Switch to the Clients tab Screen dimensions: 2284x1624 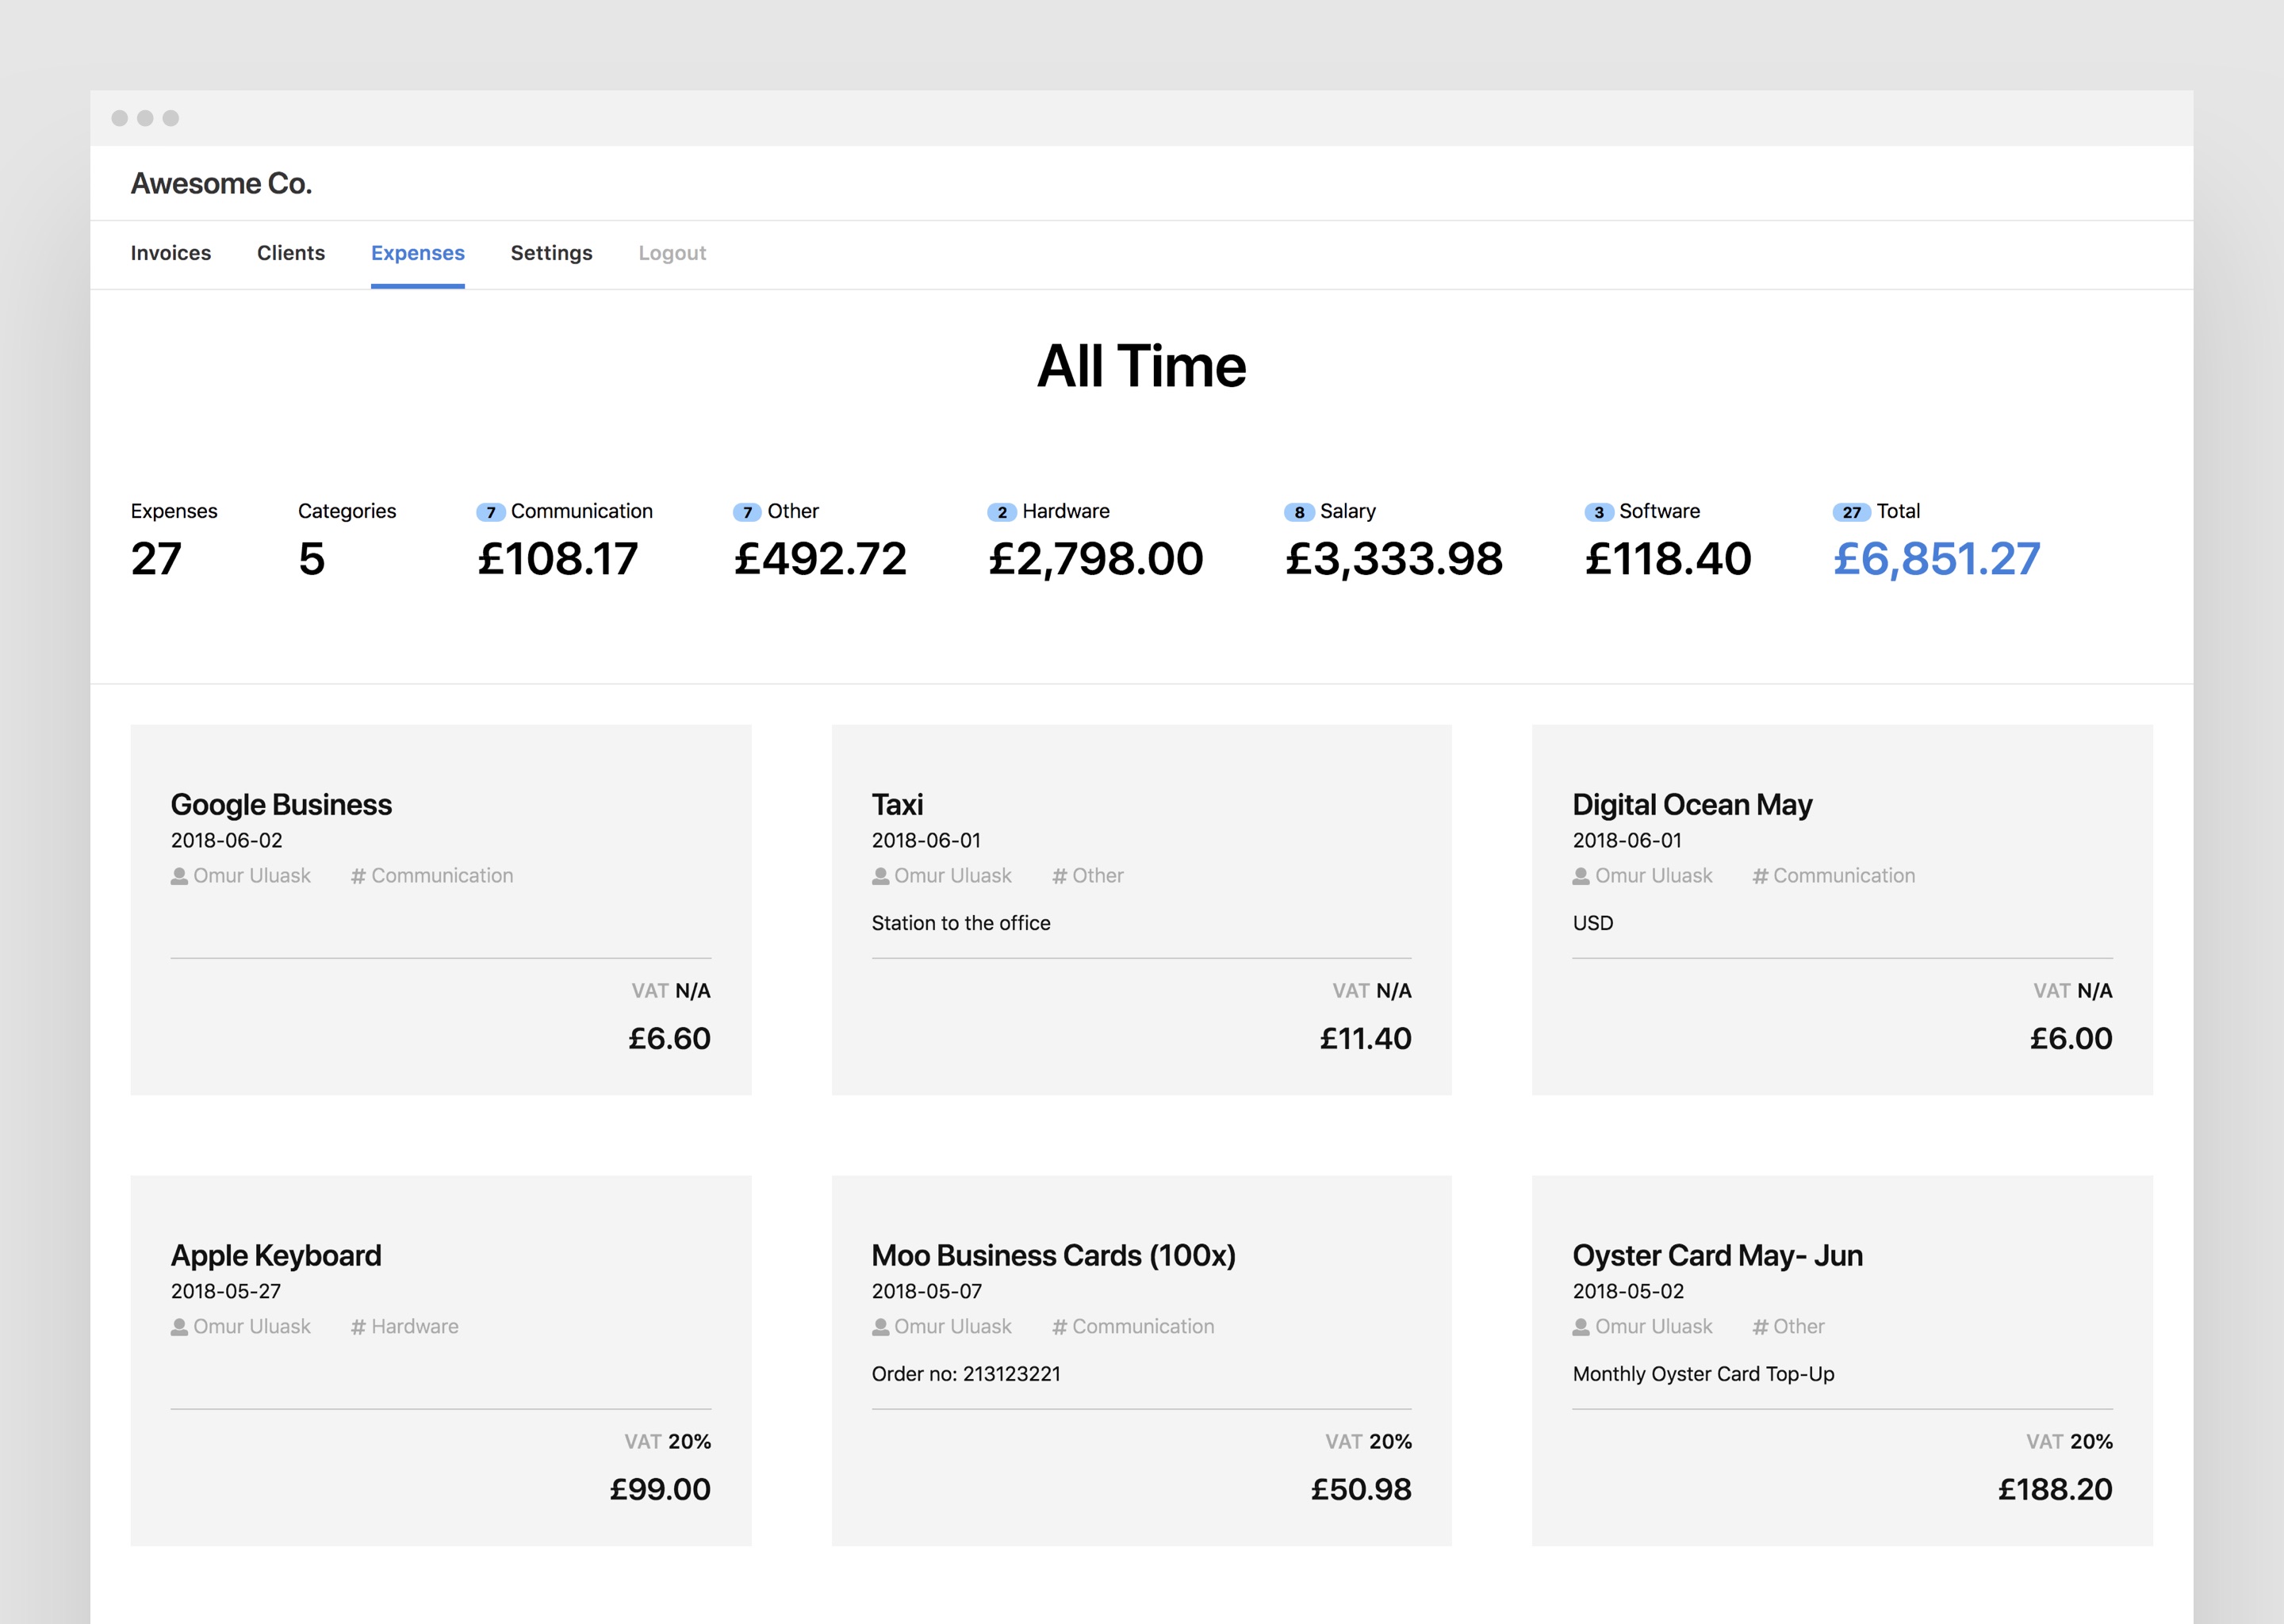[291, 253]
